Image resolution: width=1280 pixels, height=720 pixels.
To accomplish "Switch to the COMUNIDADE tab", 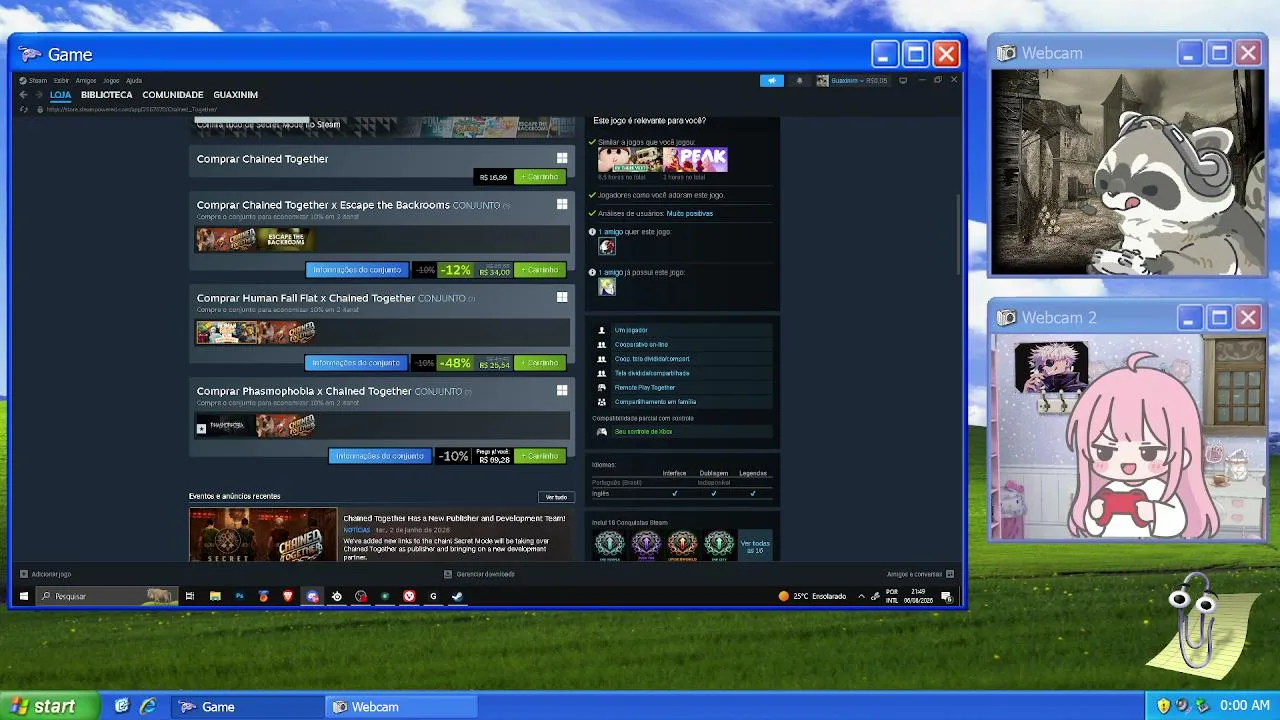I will tap(173, 95).
